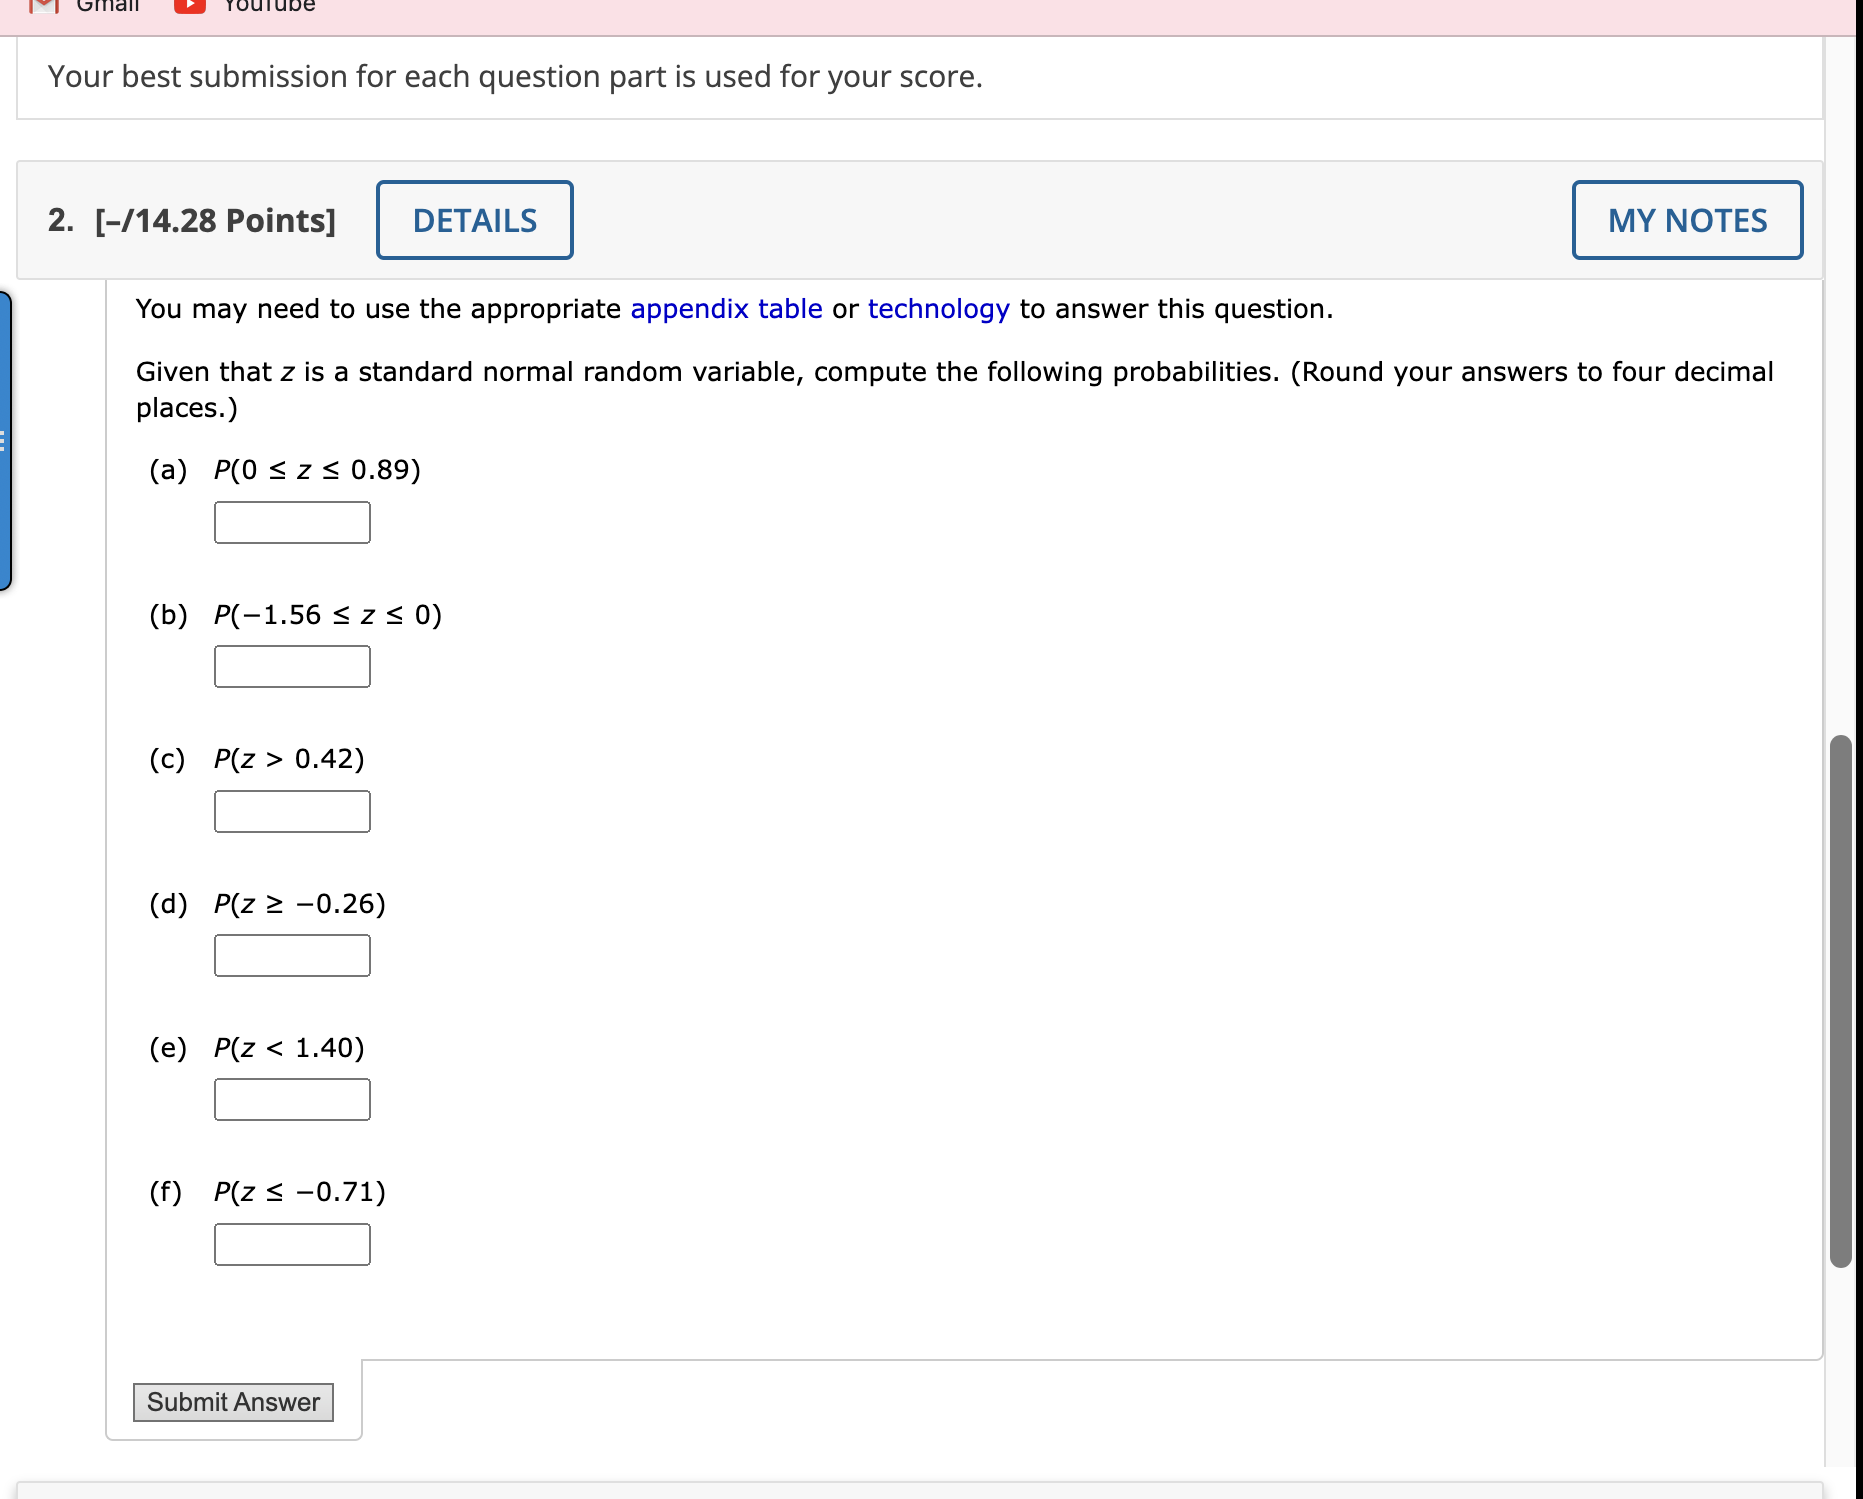
Task: Click the points label for question 2
Action: pos(214,220)
